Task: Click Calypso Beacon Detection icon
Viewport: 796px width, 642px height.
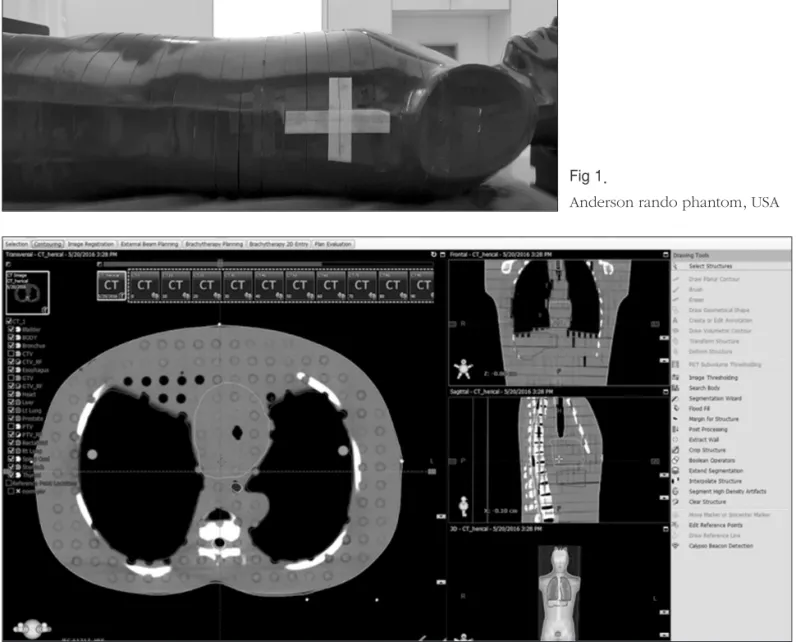Action: pos(676,546)
